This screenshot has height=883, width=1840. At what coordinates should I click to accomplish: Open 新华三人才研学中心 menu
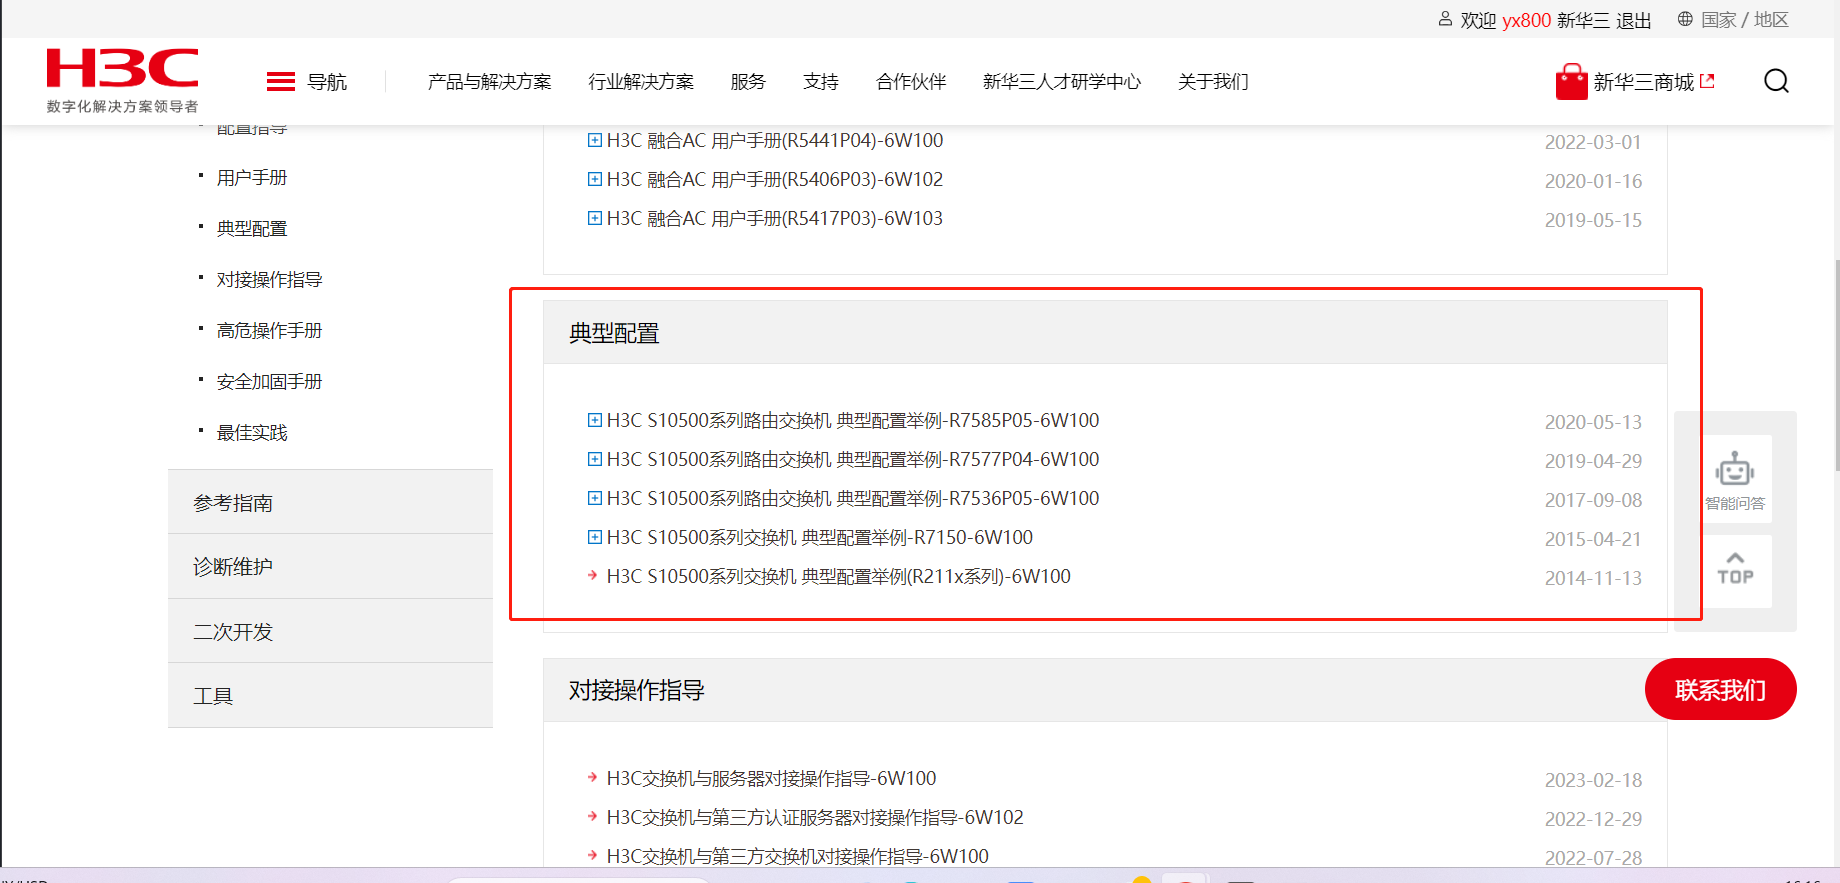(x=1062, y=82)
